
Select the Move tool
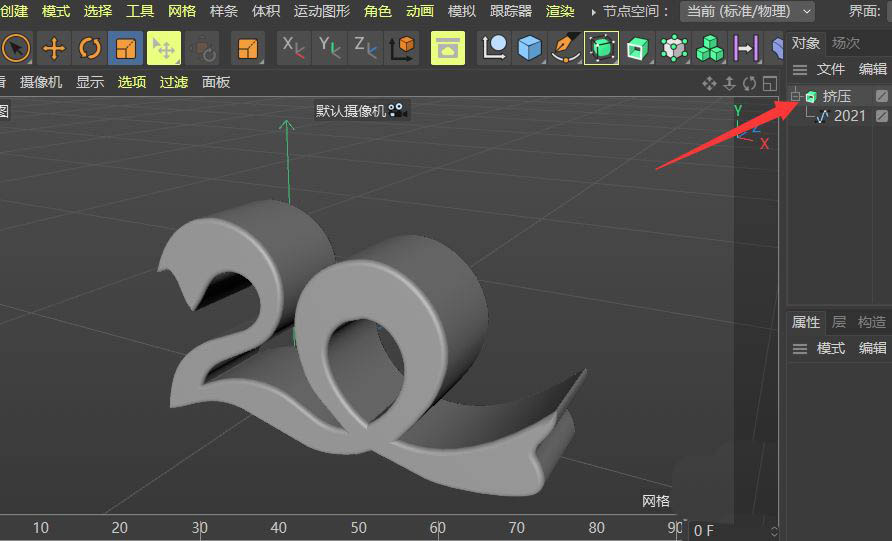pos(53,48)
